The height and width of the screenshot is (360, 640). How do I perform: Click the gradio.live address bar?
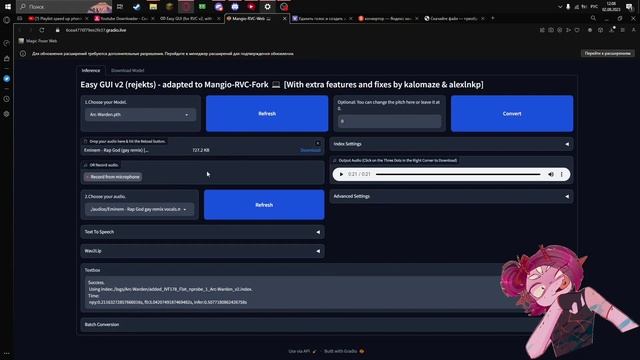[96, 30]
